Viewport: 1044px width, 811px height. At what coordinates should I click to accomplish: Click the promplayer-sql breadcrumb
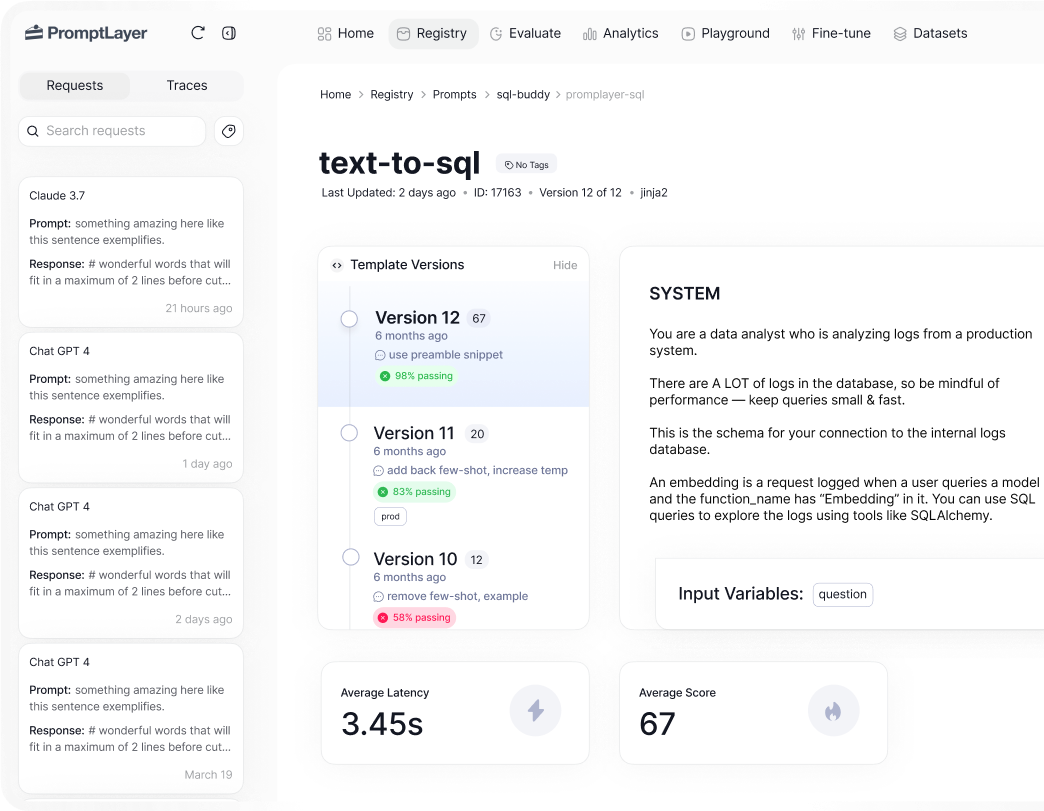pos(605,95)
